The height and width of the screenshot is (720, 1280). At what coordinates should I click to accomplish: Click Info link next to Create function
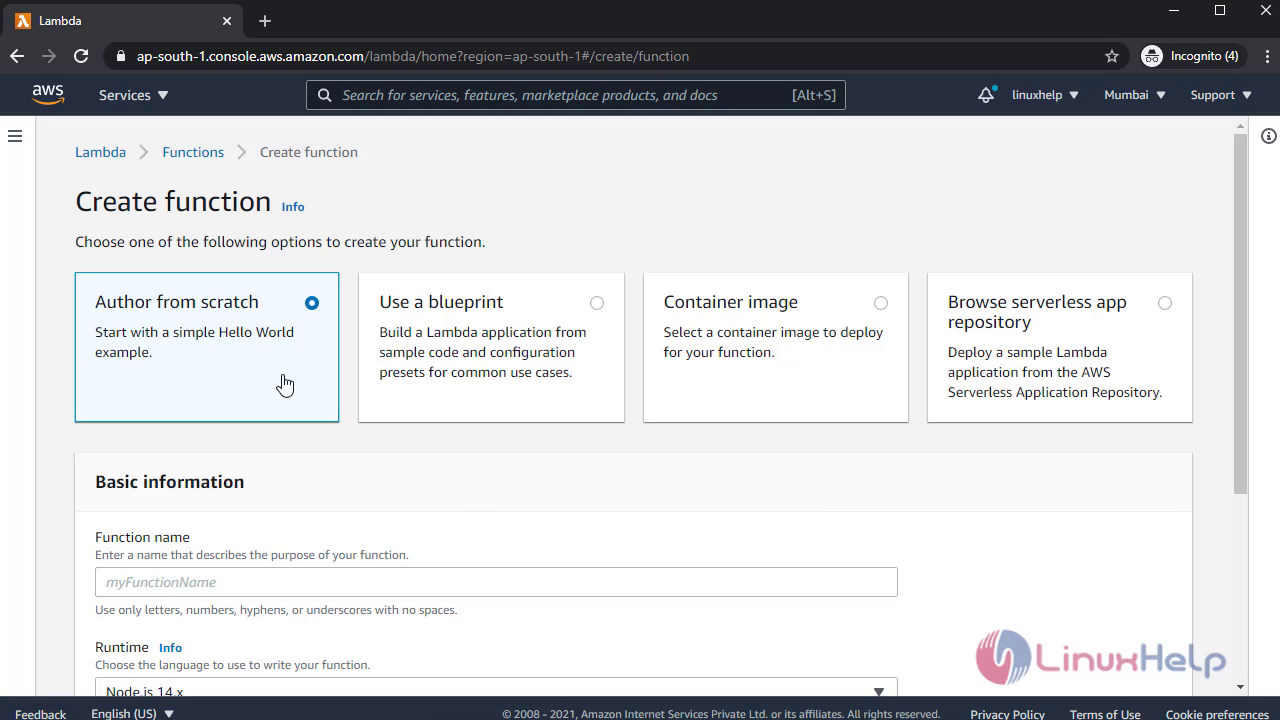(293, 207)
